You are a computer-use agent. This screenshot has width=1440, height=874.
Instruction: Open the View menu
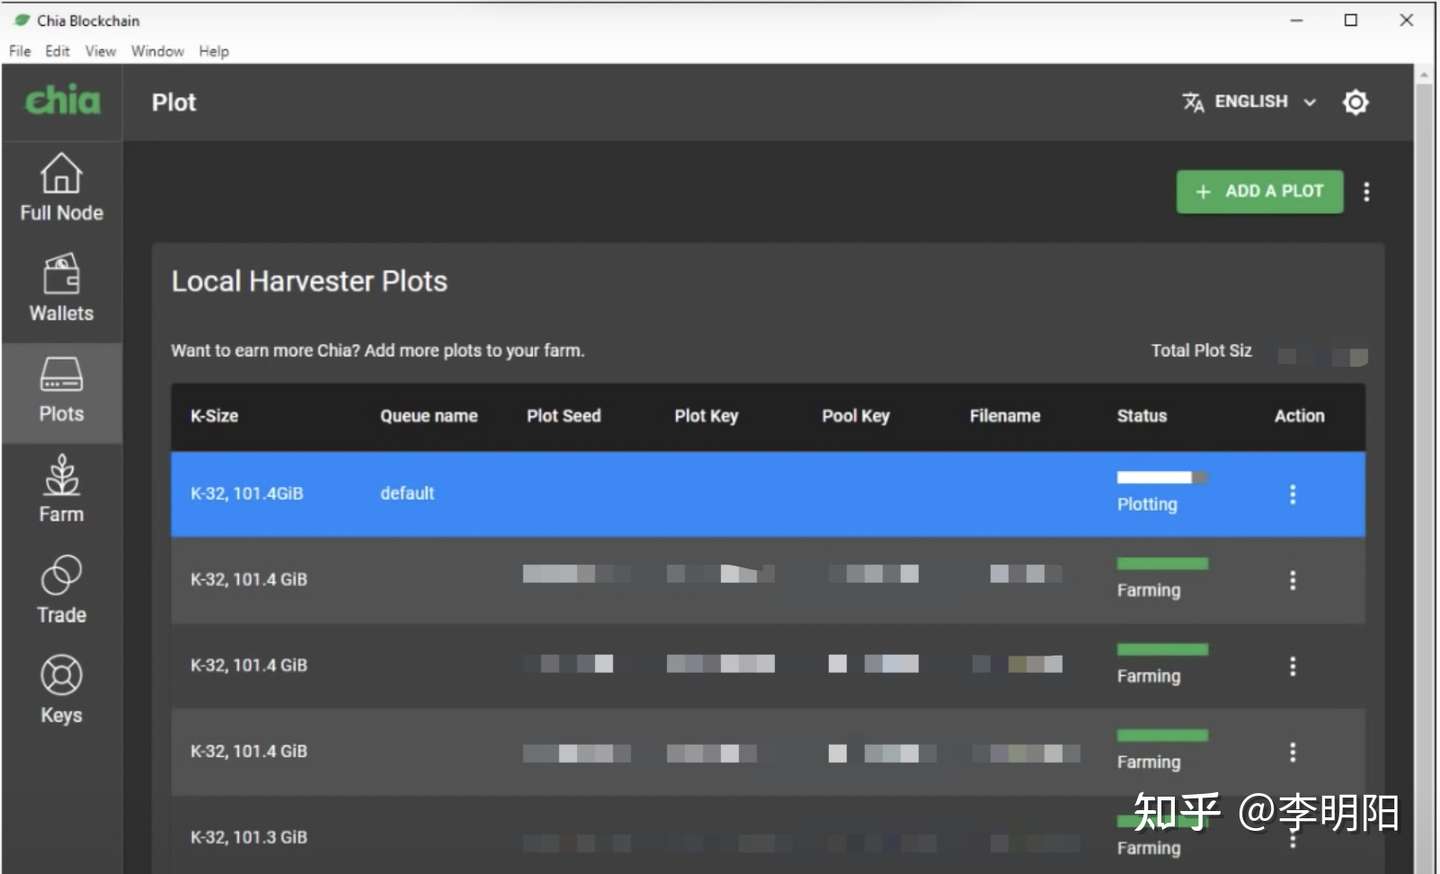pyautogui.click(x=100, y=51)
